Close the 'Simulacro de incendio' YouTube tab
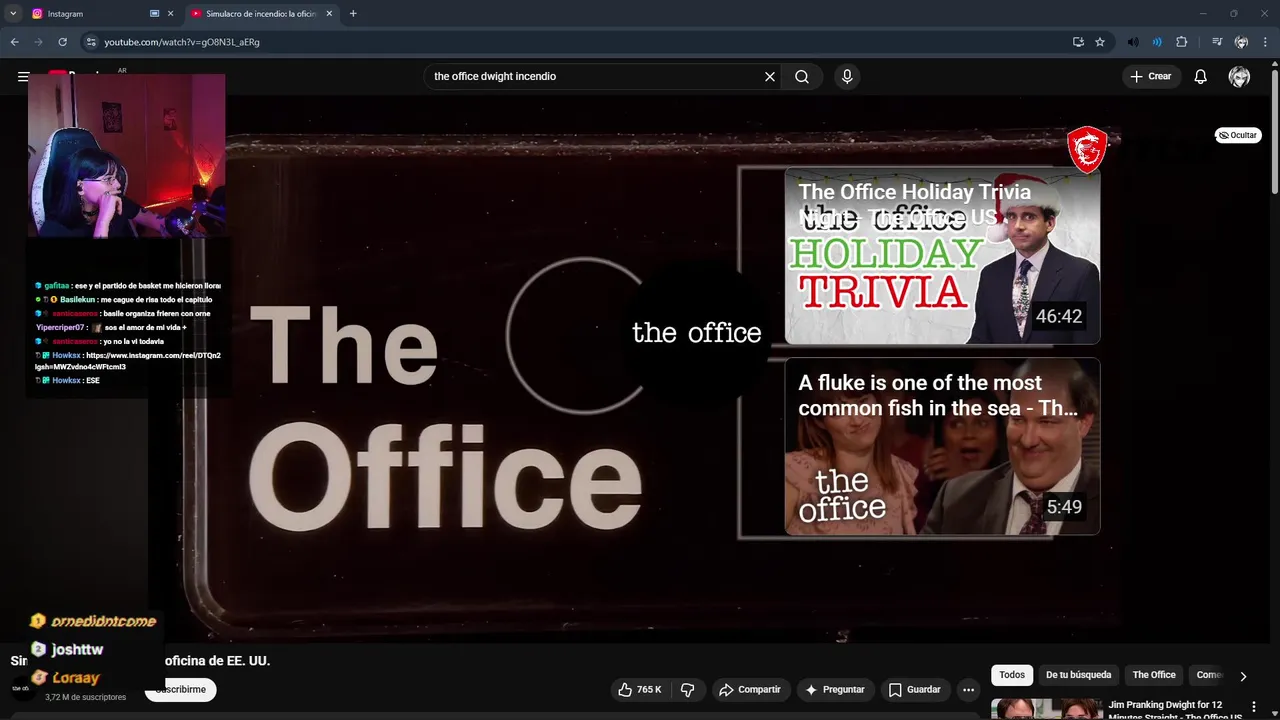Image resolution: width=1280 pixels, height=720 pixels. pyautogui.click(x=330, y=14)
